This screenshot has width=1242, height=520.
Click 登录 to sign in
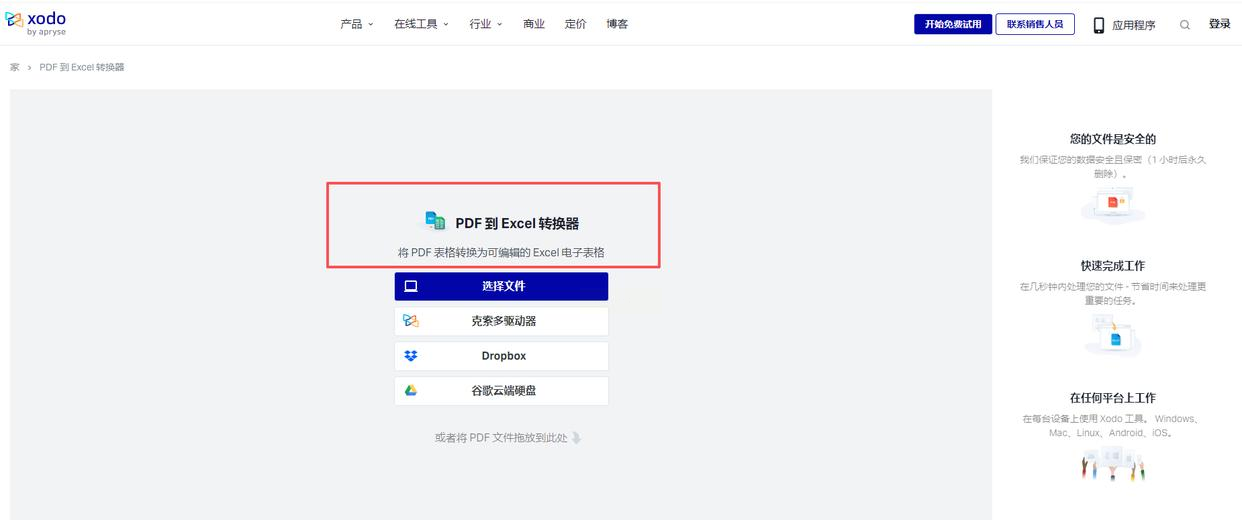coord(1220,24)
